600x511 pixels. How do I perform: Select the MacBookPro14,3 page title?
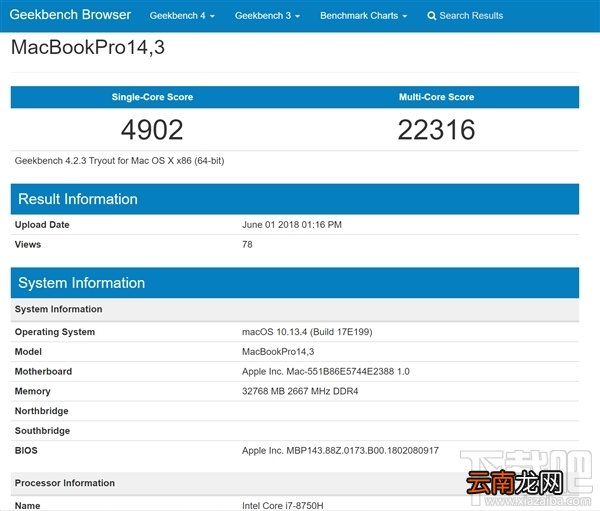click(88, 47)
